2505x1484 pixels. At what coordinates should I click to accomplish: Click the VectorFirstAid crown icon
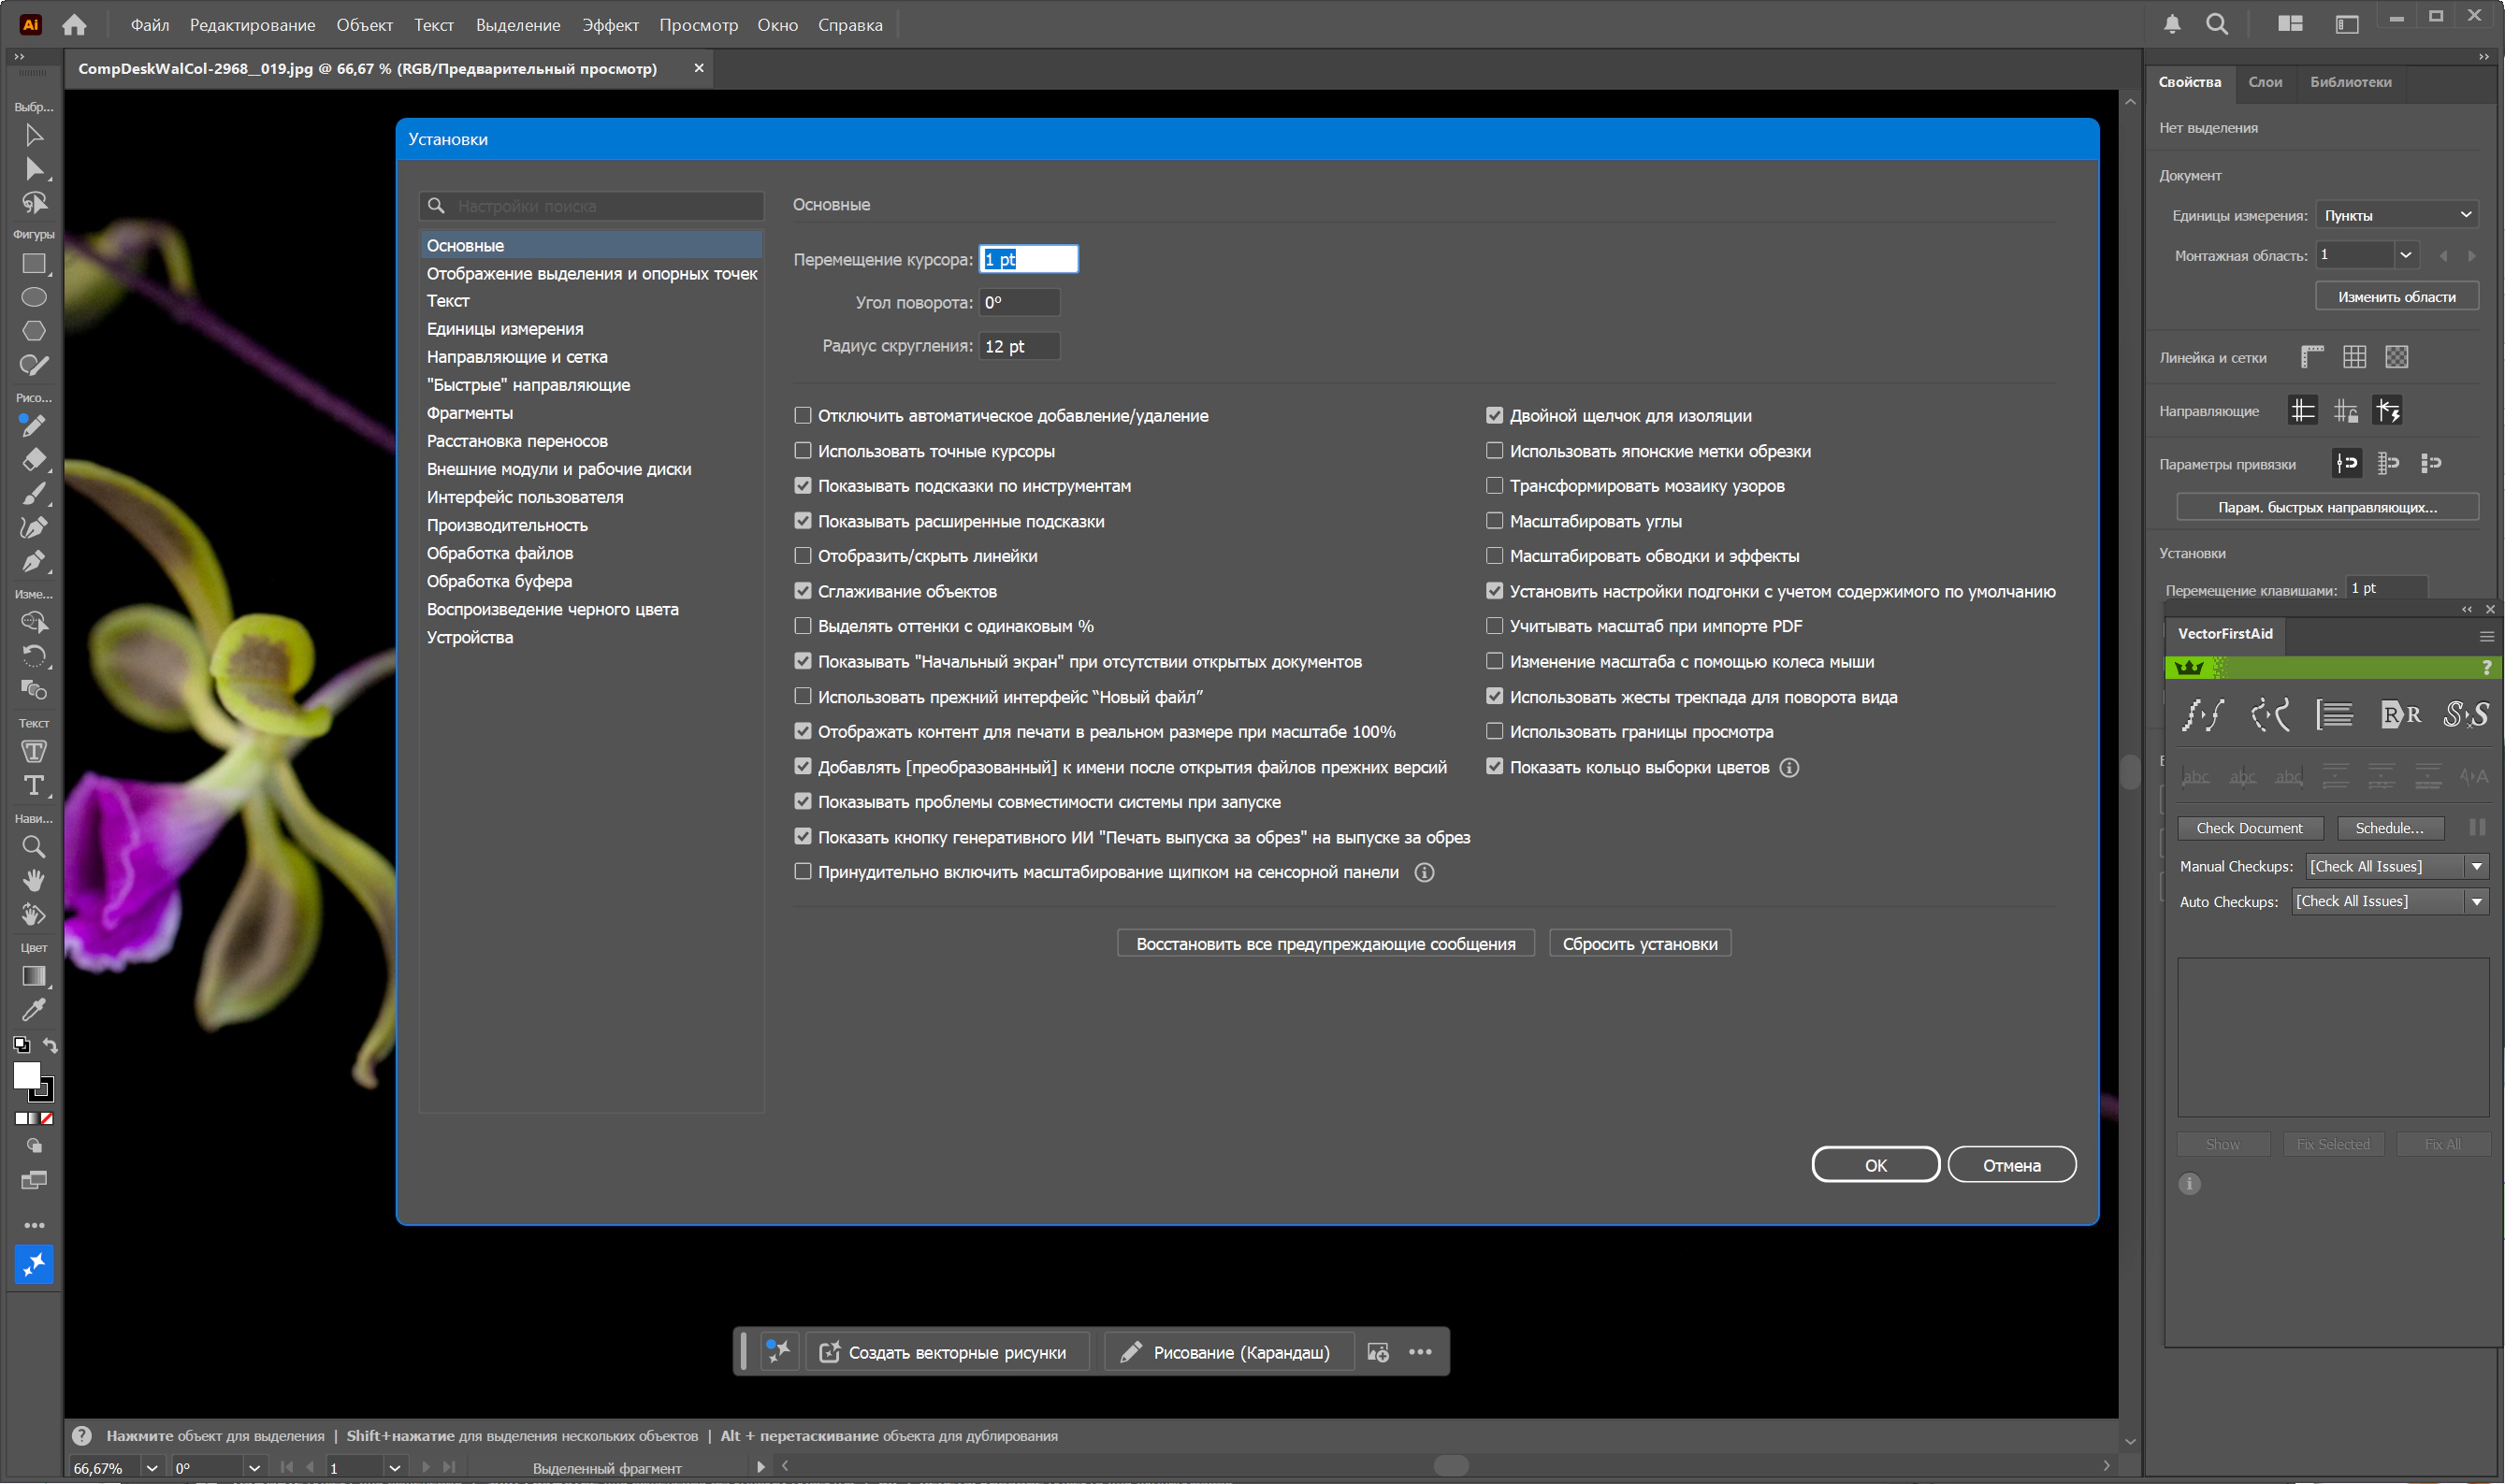click(2189, 668)
